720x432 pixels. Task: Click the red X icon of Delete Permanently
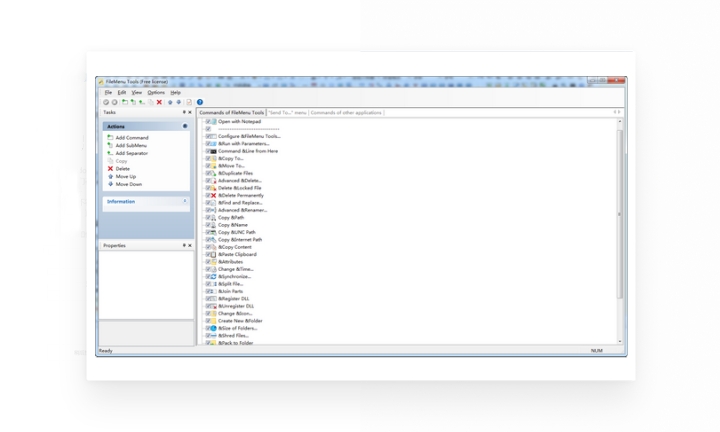pyautogui.click(x=214, y=196)
